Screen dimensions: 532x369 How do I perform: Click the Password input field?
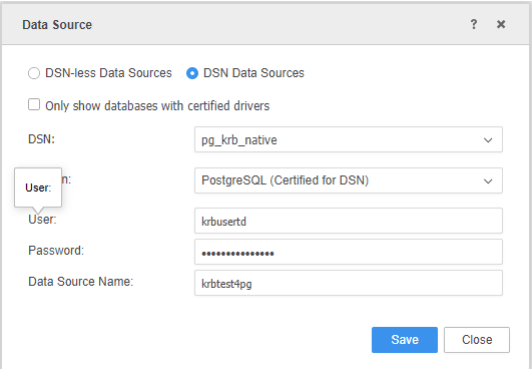point(348,252)
